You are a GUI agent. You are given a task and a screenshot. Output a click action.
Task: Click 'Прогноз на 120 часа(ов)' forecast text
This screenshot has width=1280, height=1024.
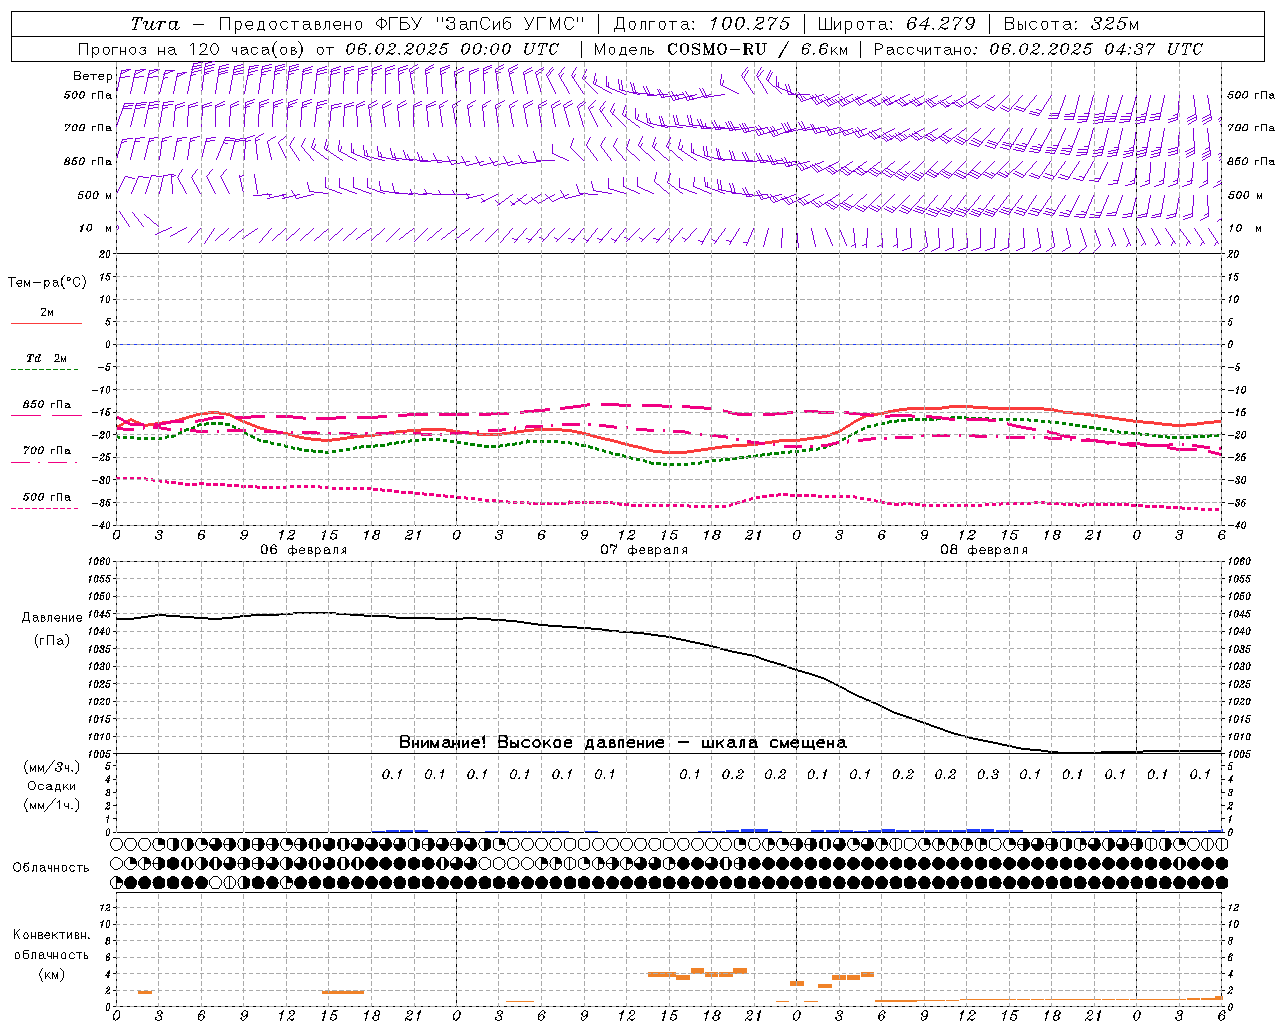[192, 49]
